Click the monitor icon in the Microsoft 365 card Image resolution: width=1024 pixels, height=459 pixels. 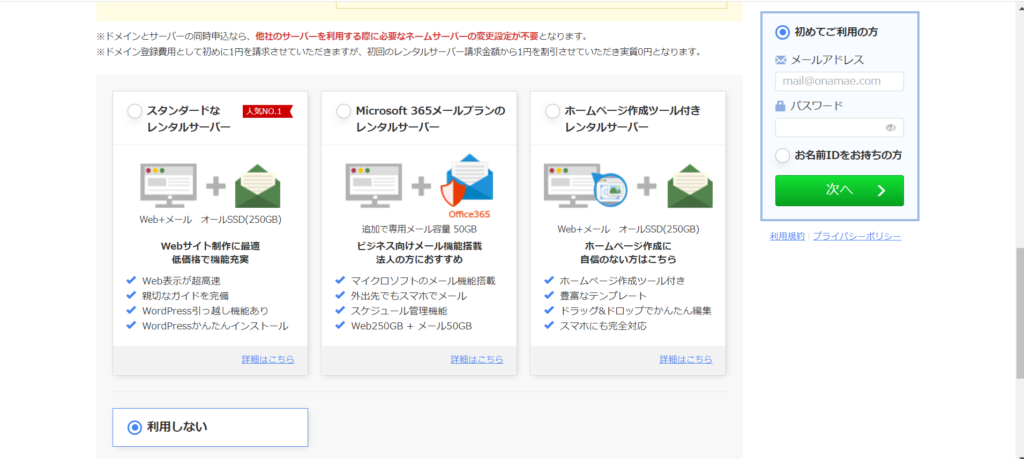pos(374,185)
